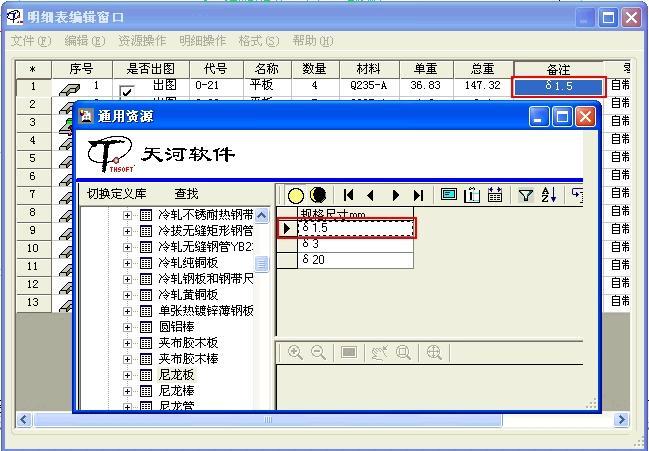Click the Q235-A material cell
649x451 pixels.
pos(369,86)
